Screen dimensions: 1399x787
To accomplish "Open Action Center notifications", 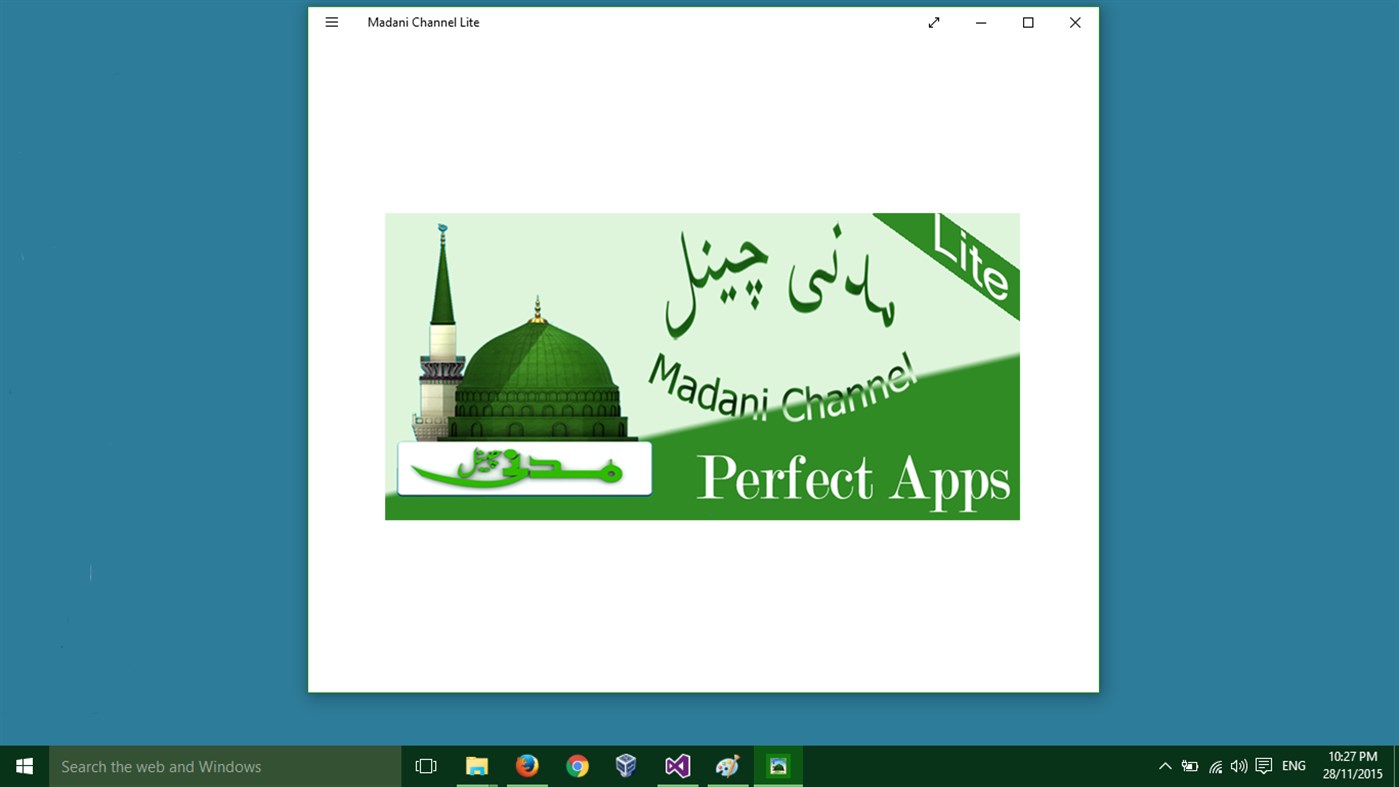I will (1263, 765).
